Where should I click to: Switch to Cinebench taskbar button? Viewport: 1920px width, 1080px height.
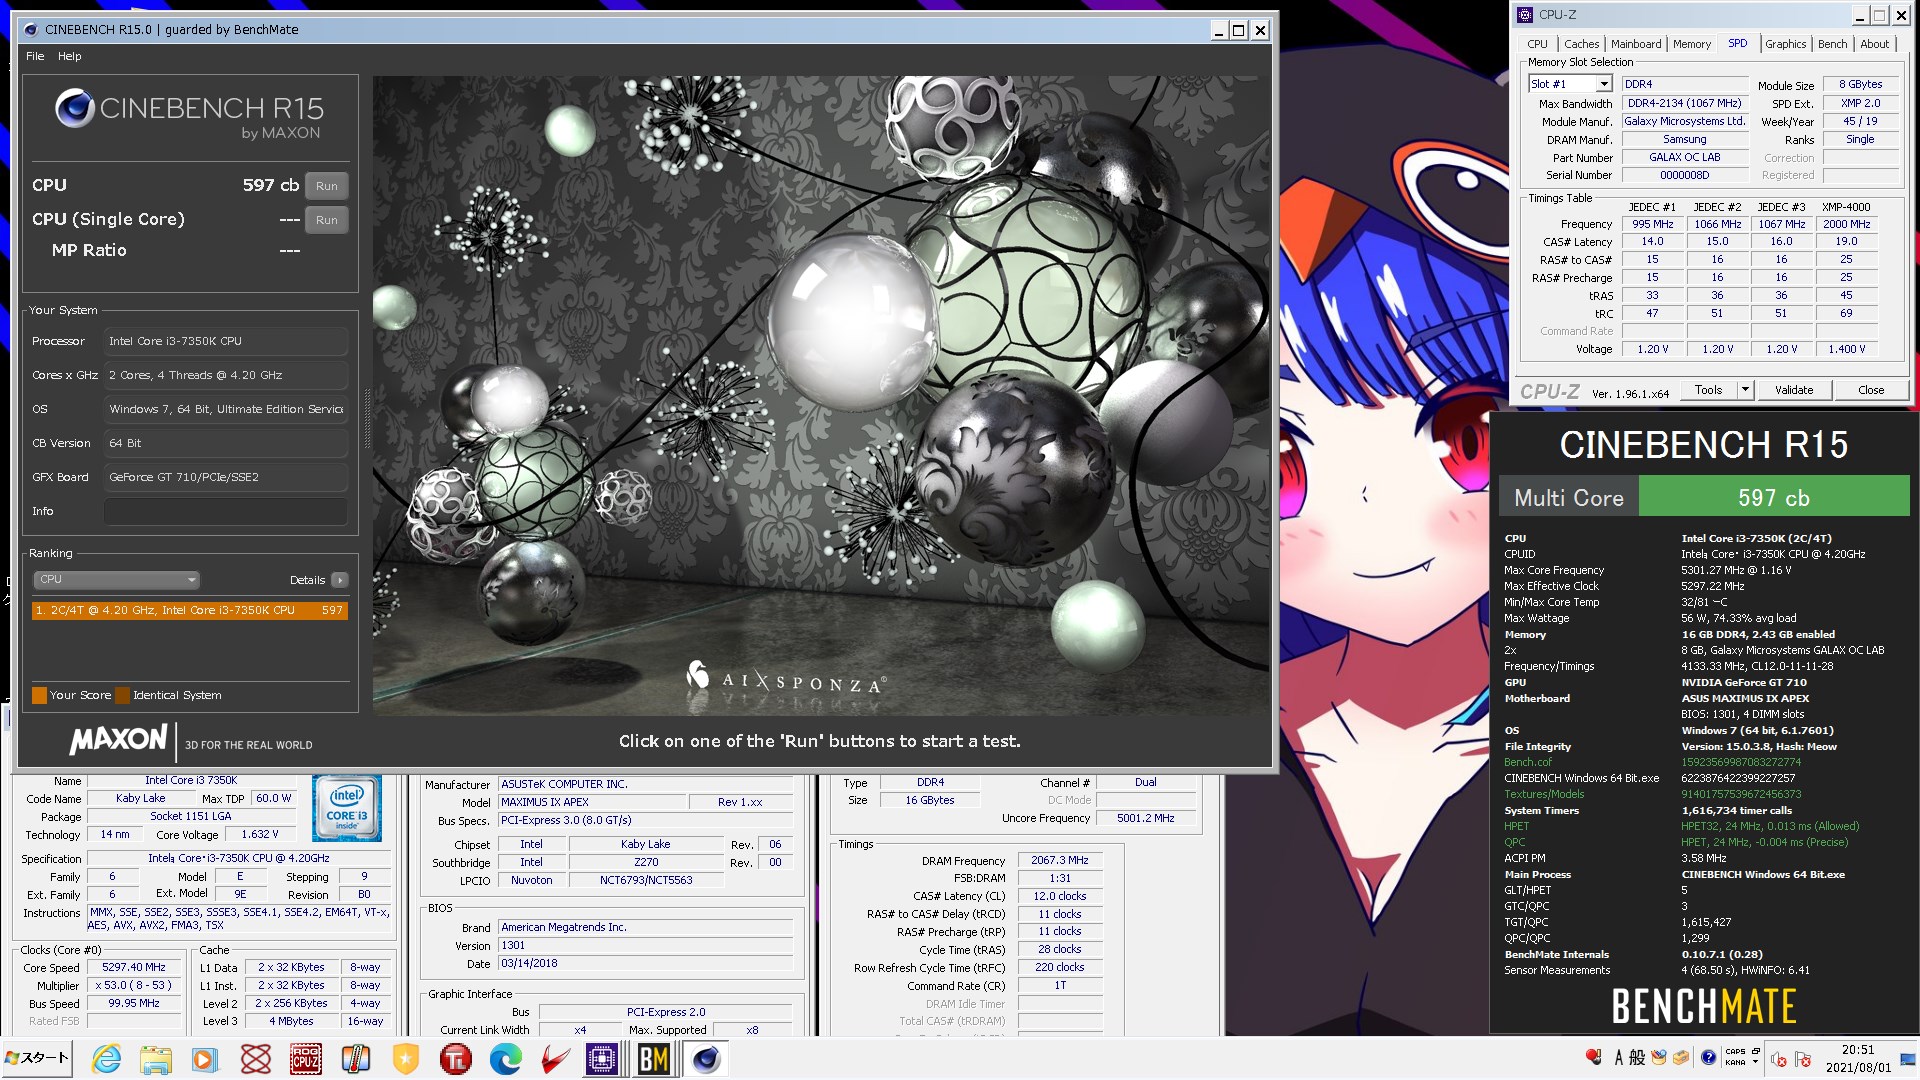[706, 1059]
